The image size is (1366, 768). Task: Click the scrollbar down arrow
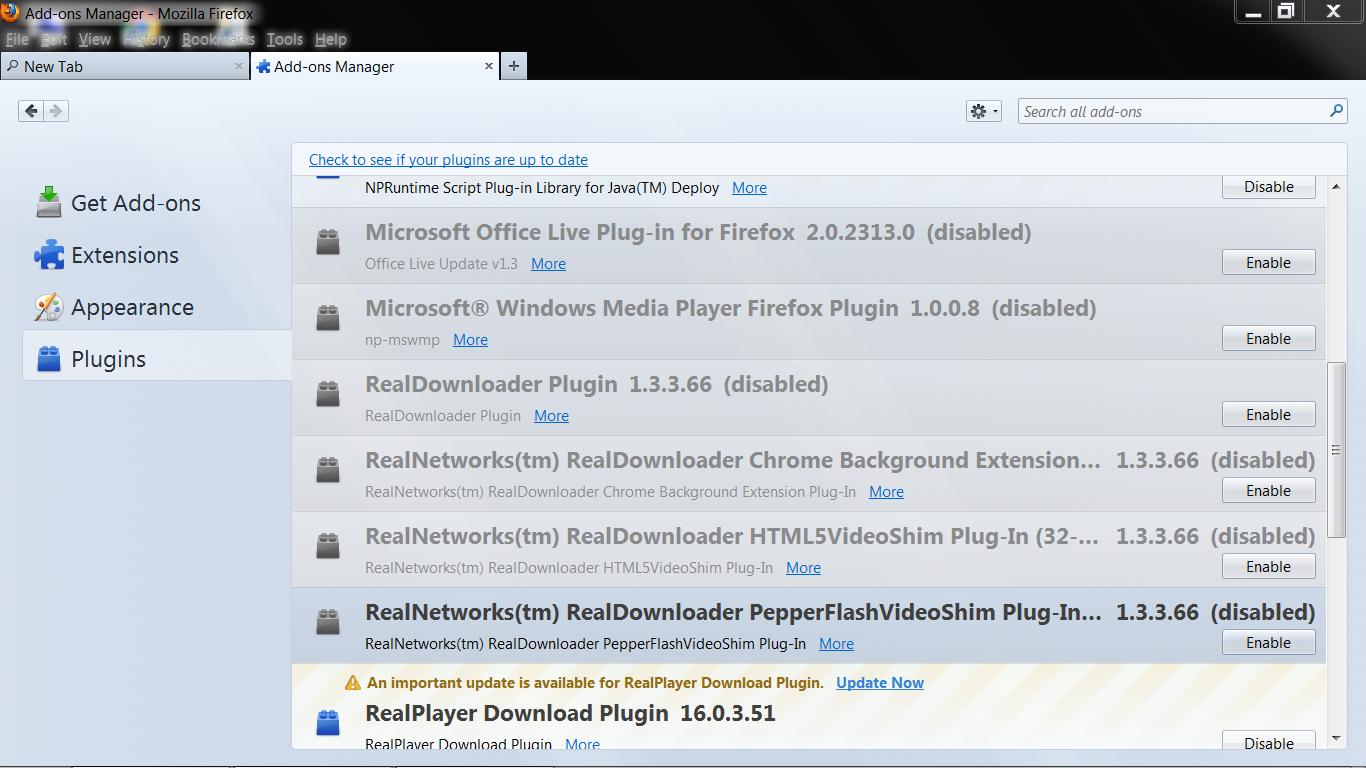click(x=1336, y=738)
